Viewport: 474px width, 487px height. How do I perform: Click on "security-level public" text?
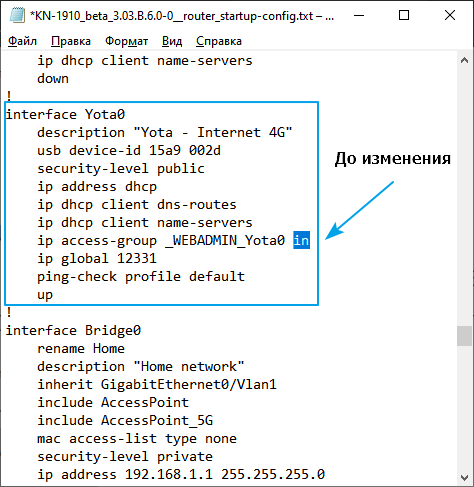121,168
